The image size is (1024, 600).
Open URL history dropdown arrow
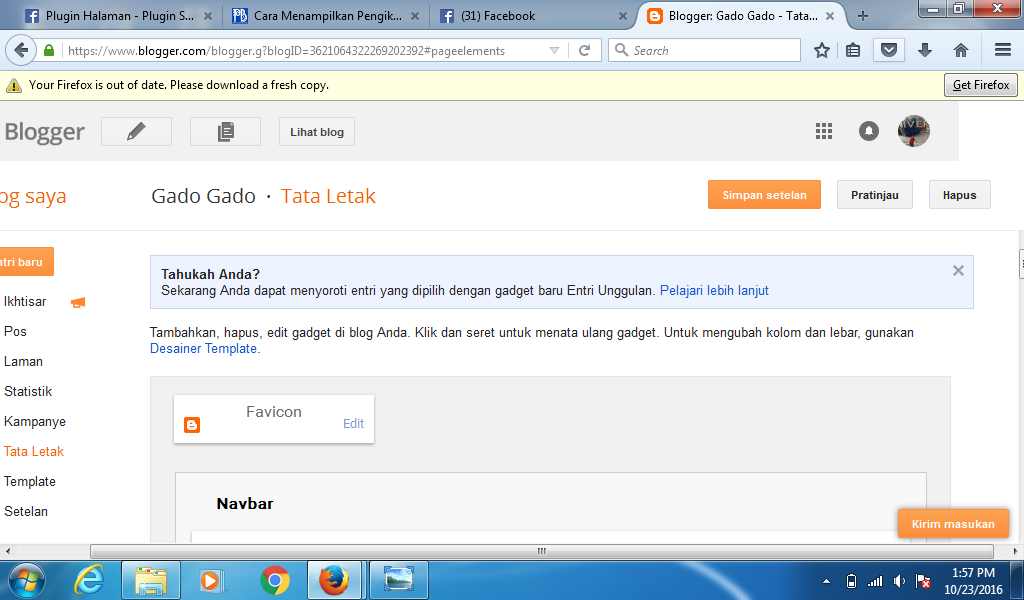click(x=554, y=50)
